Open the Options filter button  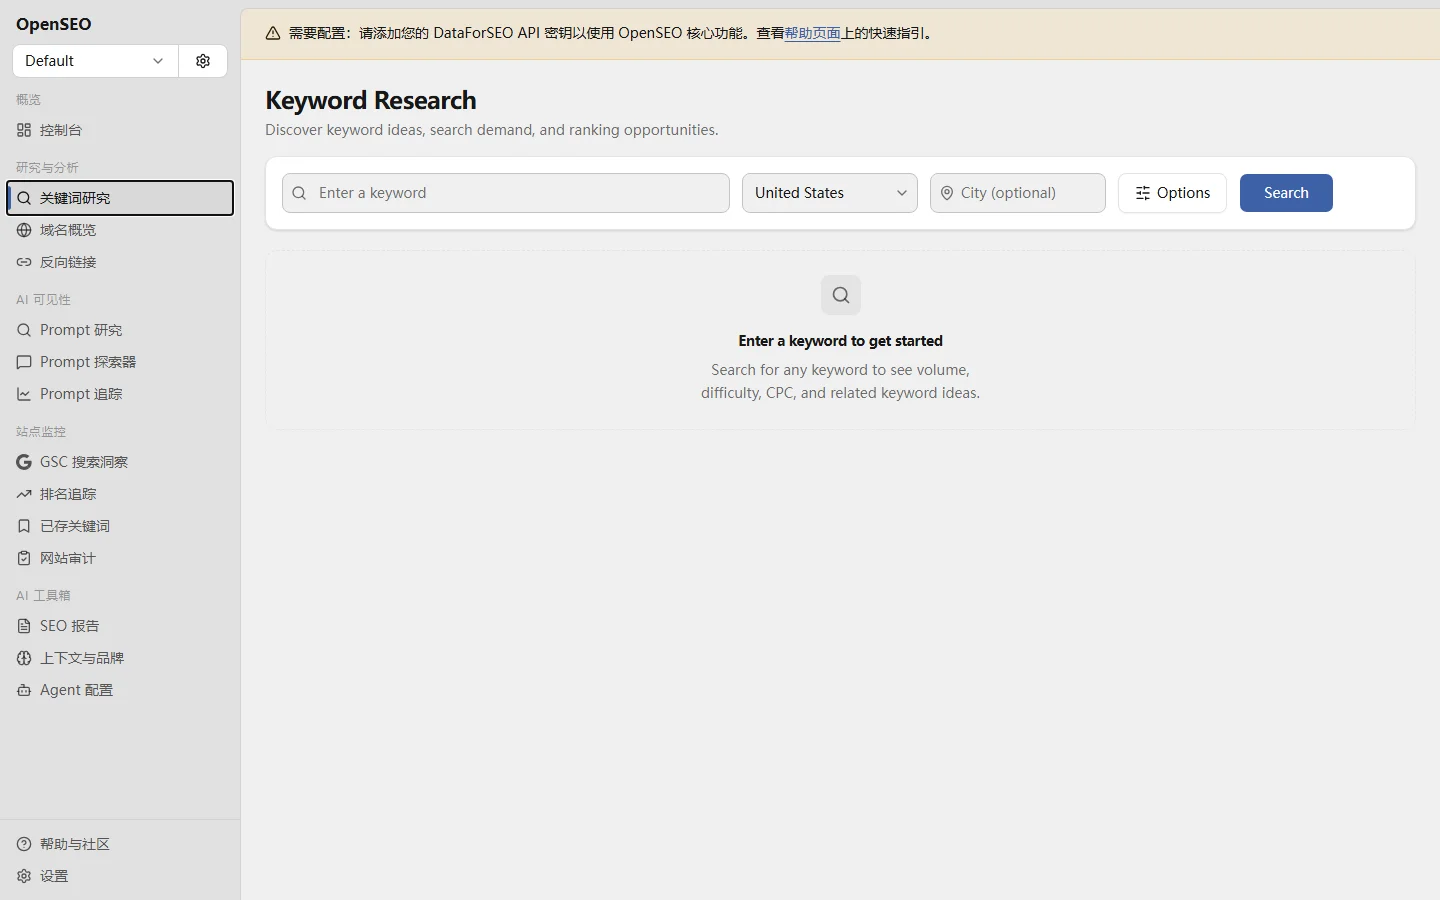(x=1172, y=193)
